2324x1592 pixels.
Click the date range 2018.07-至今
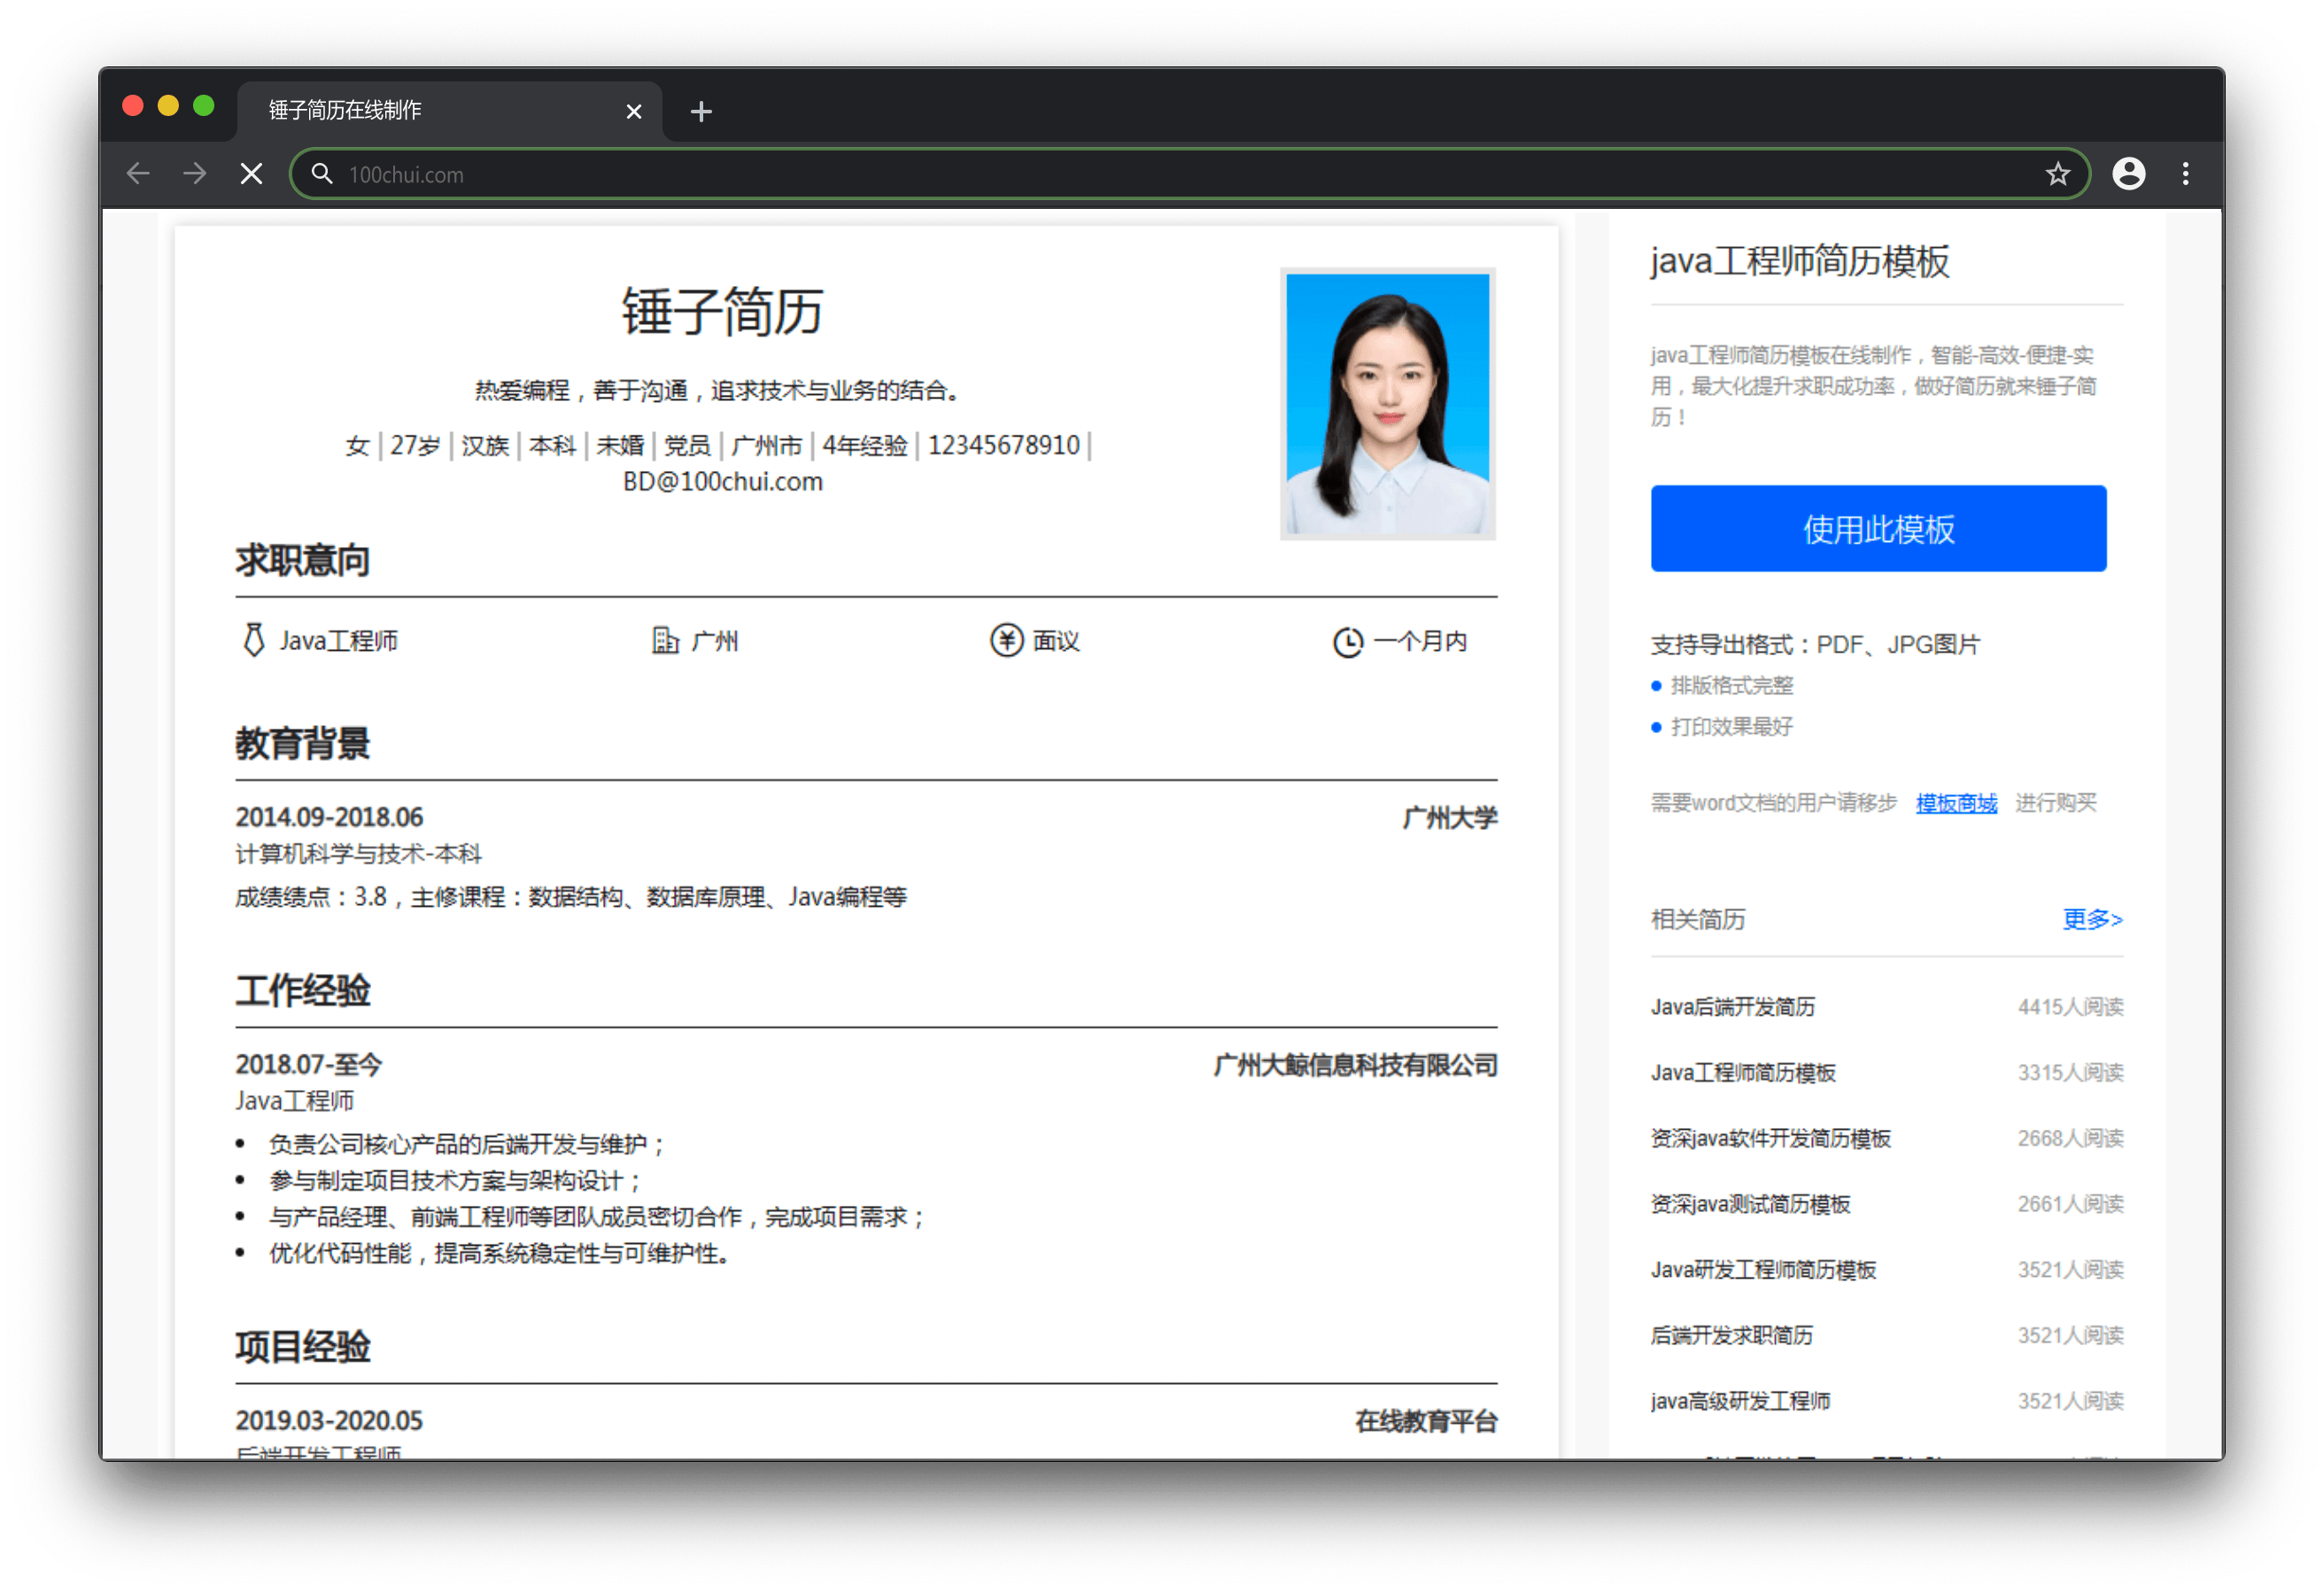pos(308,1064)
